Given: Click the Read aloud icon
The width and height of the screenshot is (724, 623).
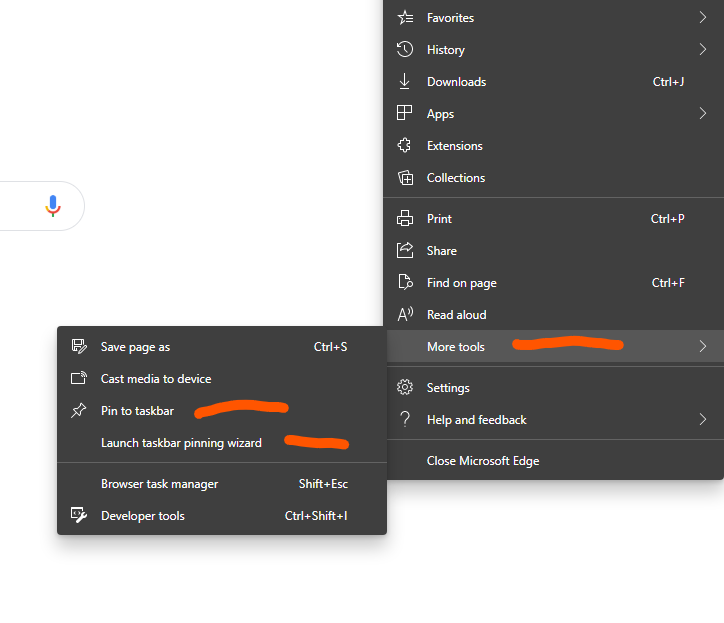Looking at the screenshot, I should tap(405, 315).
